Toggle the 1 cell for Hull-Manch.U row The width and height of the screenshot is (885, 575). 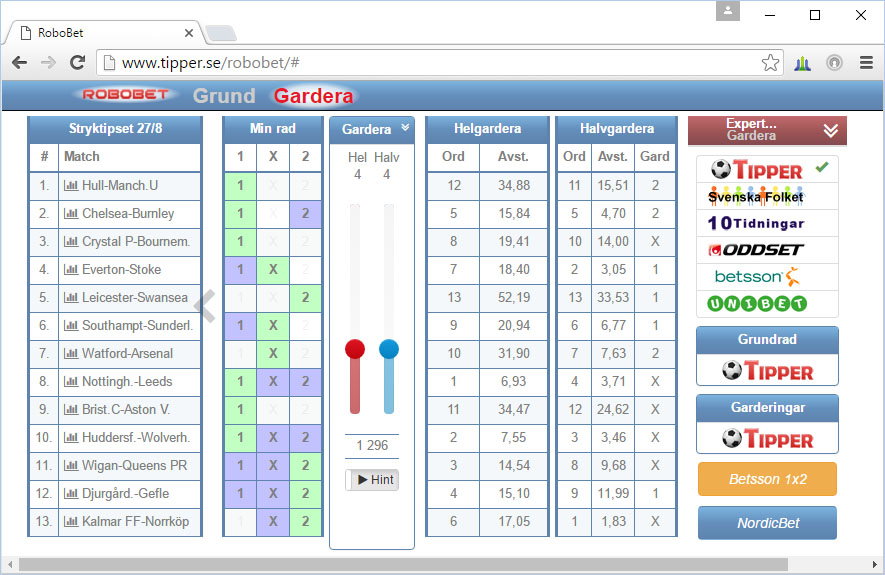pyautogui.click(x=240, y=186)
